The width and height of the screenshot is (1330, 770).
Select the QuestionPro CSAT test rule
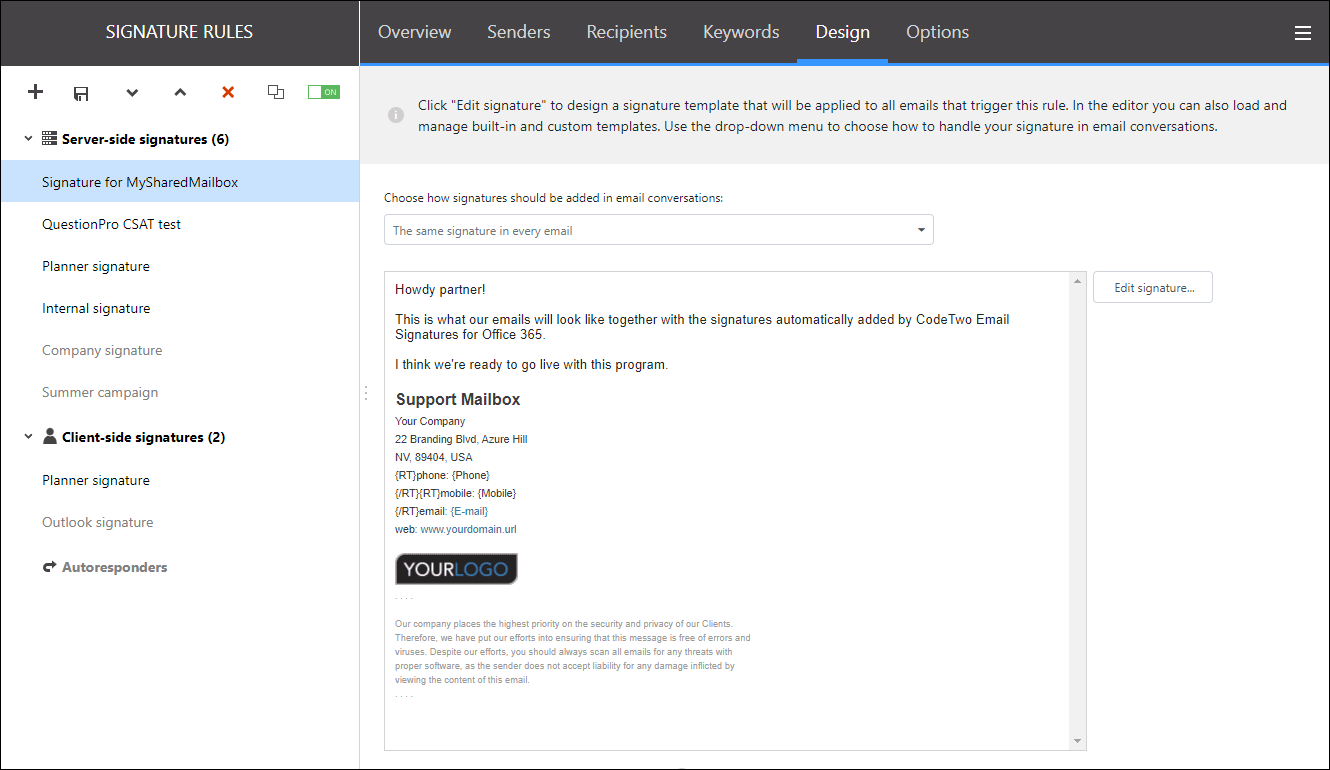(x=110, y=223)
